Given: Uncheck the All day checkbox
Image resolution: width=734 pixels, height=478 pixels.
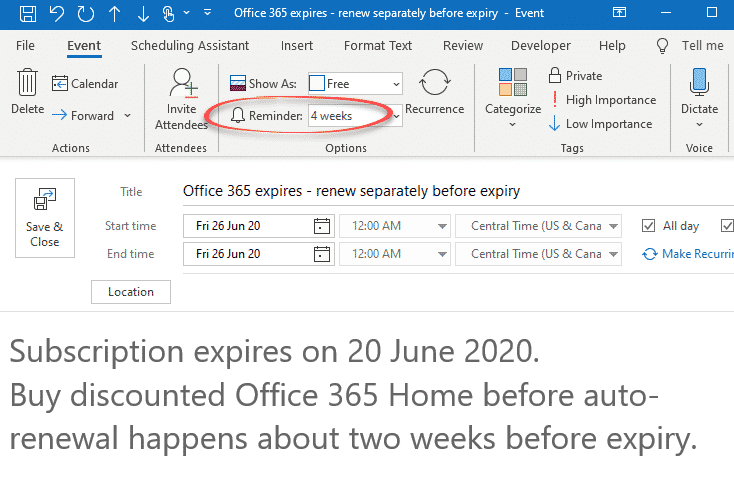Looking at the screenshot, I should pos(648,226).
